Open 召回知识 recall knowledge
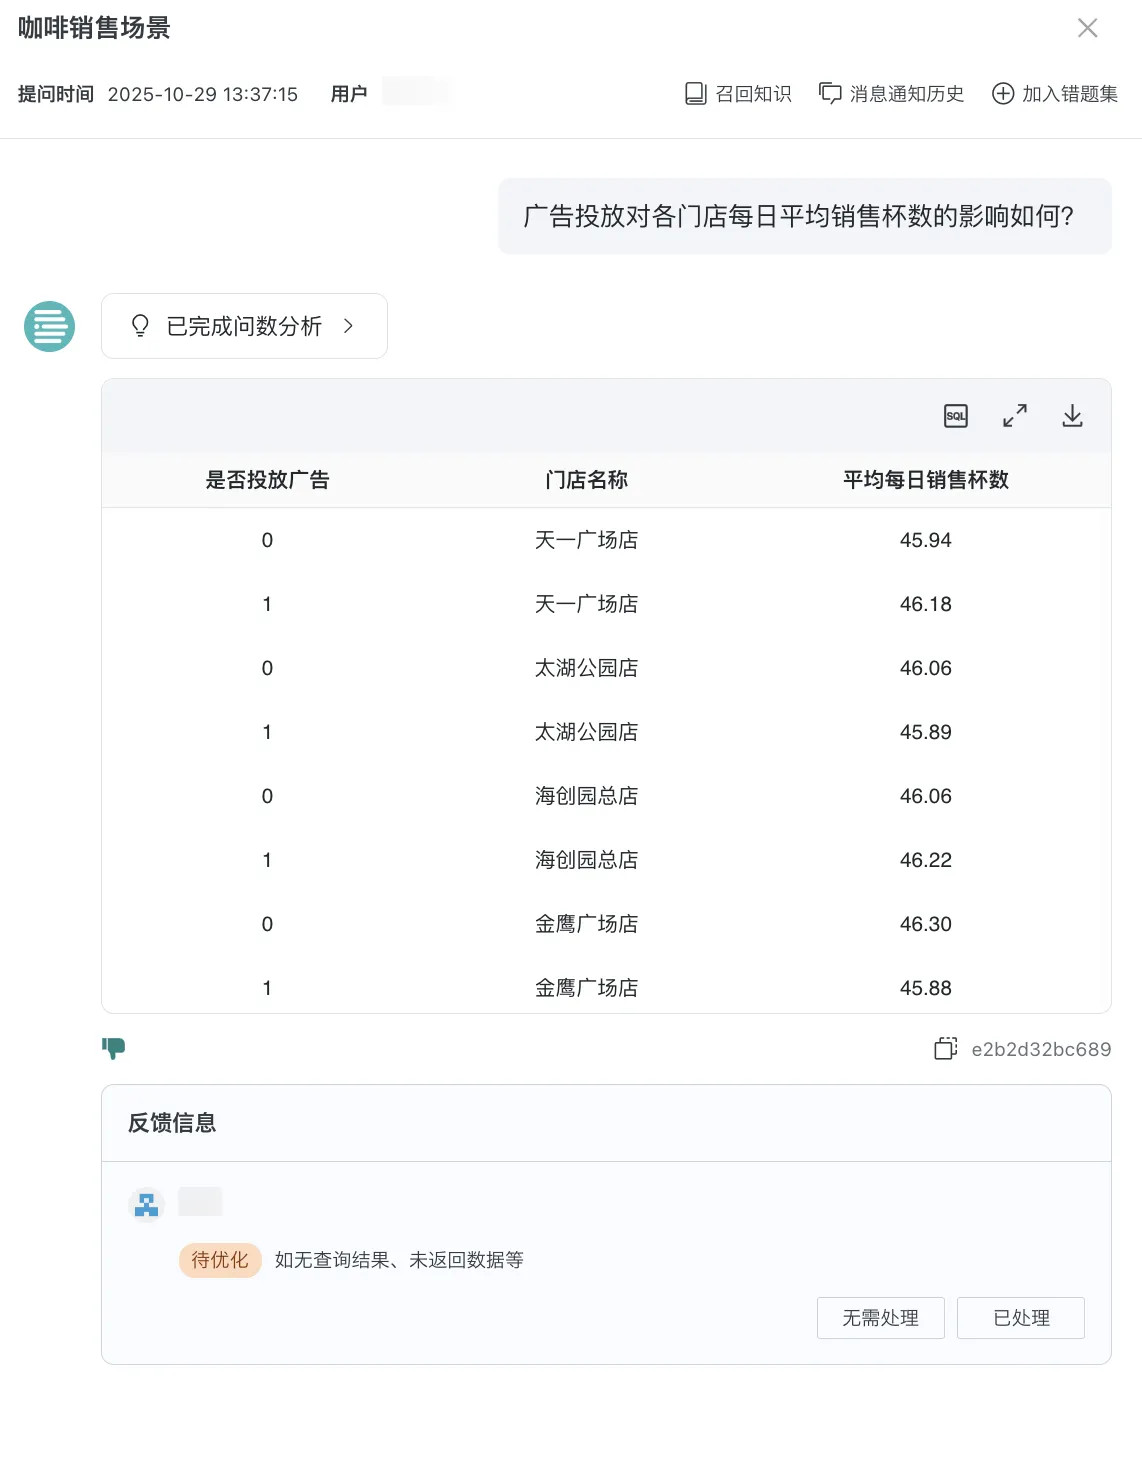The height and width of the screenshot is (1462, 1142). pyautogui.click(x=738, y=94)
